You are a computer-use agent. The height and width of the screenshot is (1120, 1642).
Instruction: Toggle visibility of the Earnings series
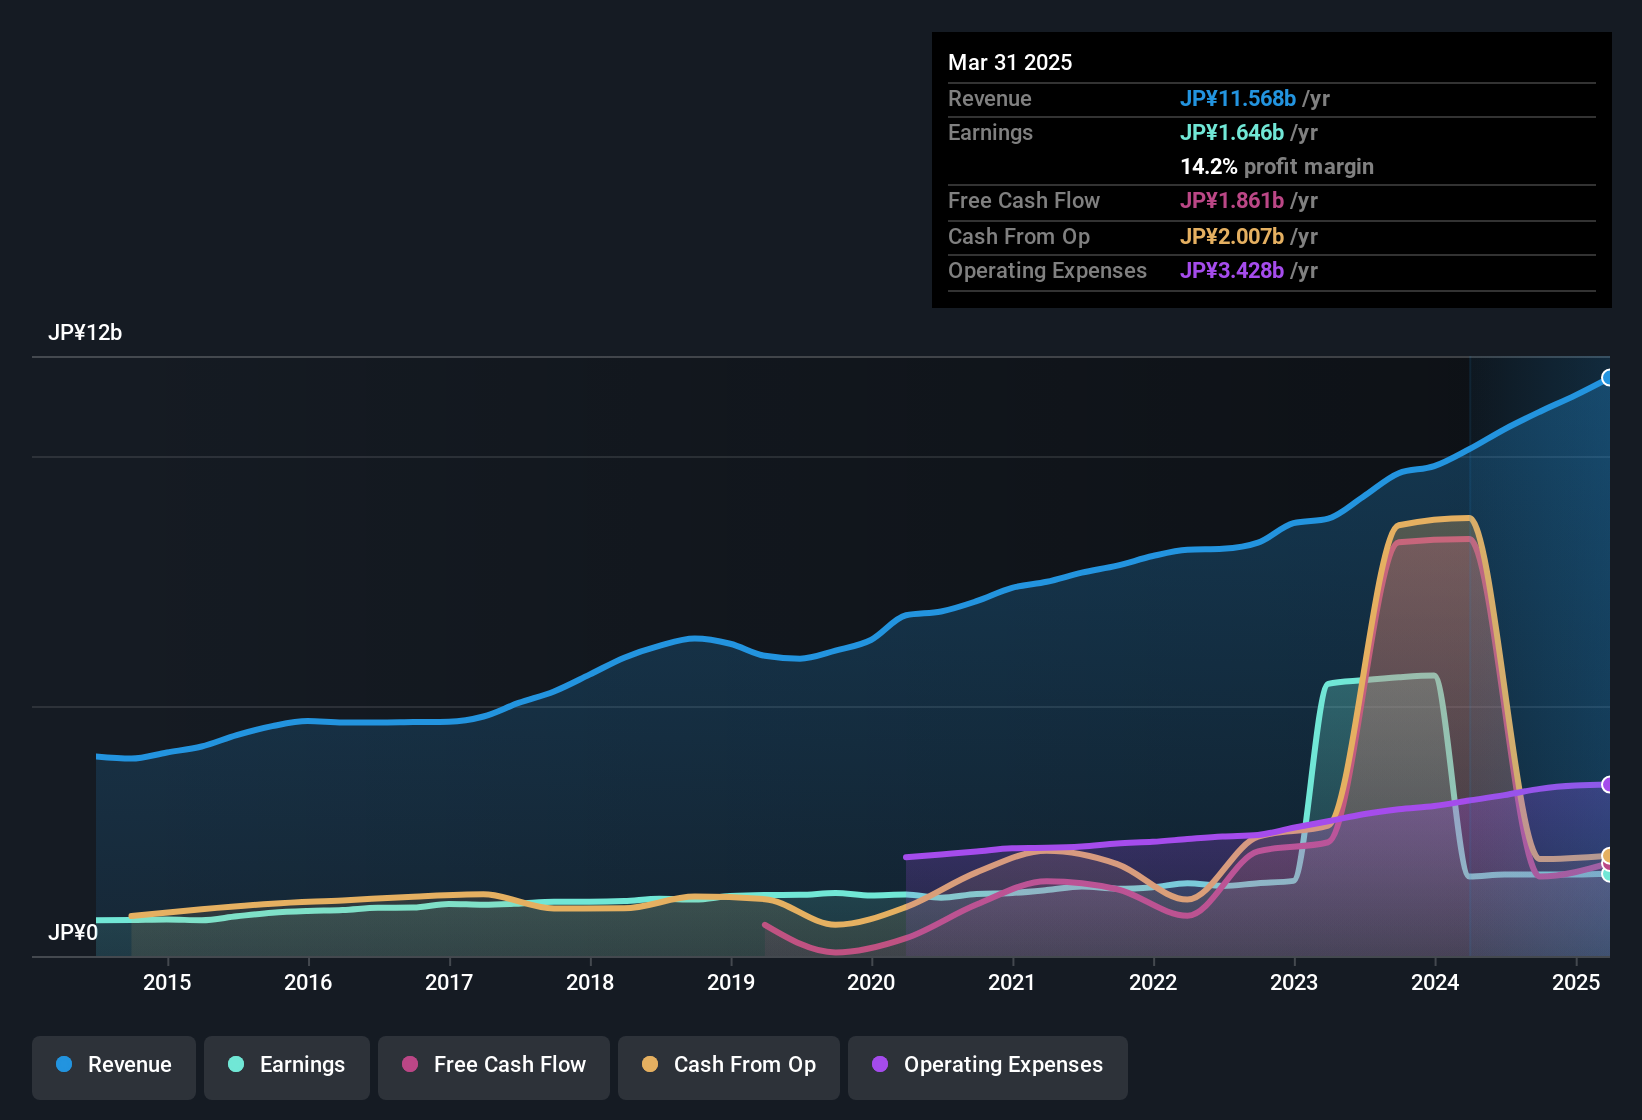pos(287,1065)
